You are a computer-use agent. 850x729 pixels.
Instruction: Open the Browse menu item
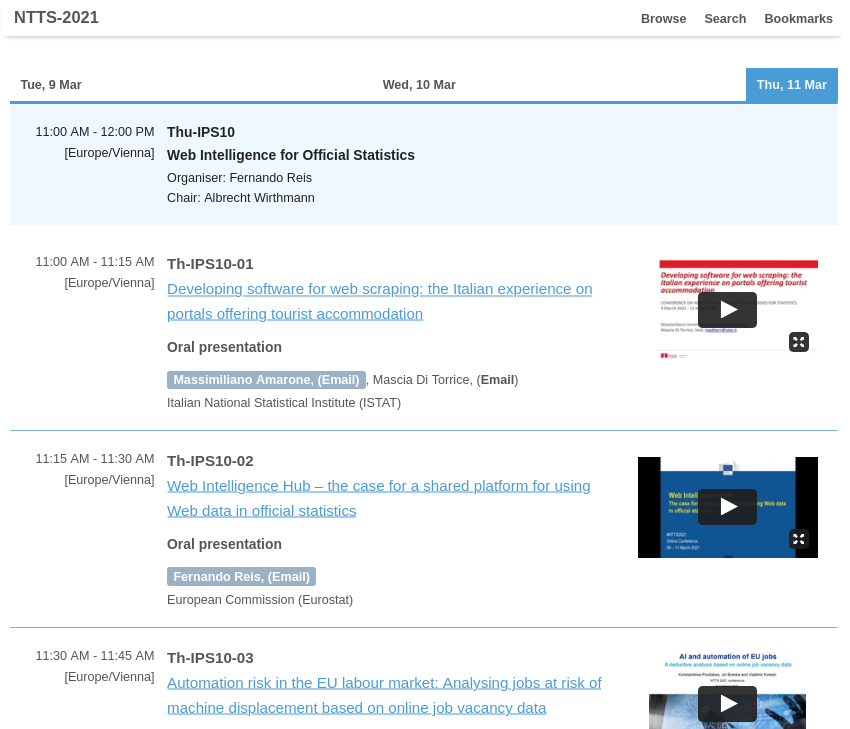tap(663, 18)
